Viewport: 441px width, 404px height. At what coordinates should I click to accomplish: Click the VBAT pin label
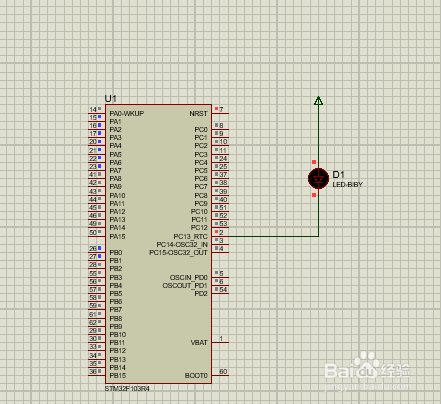199,342
